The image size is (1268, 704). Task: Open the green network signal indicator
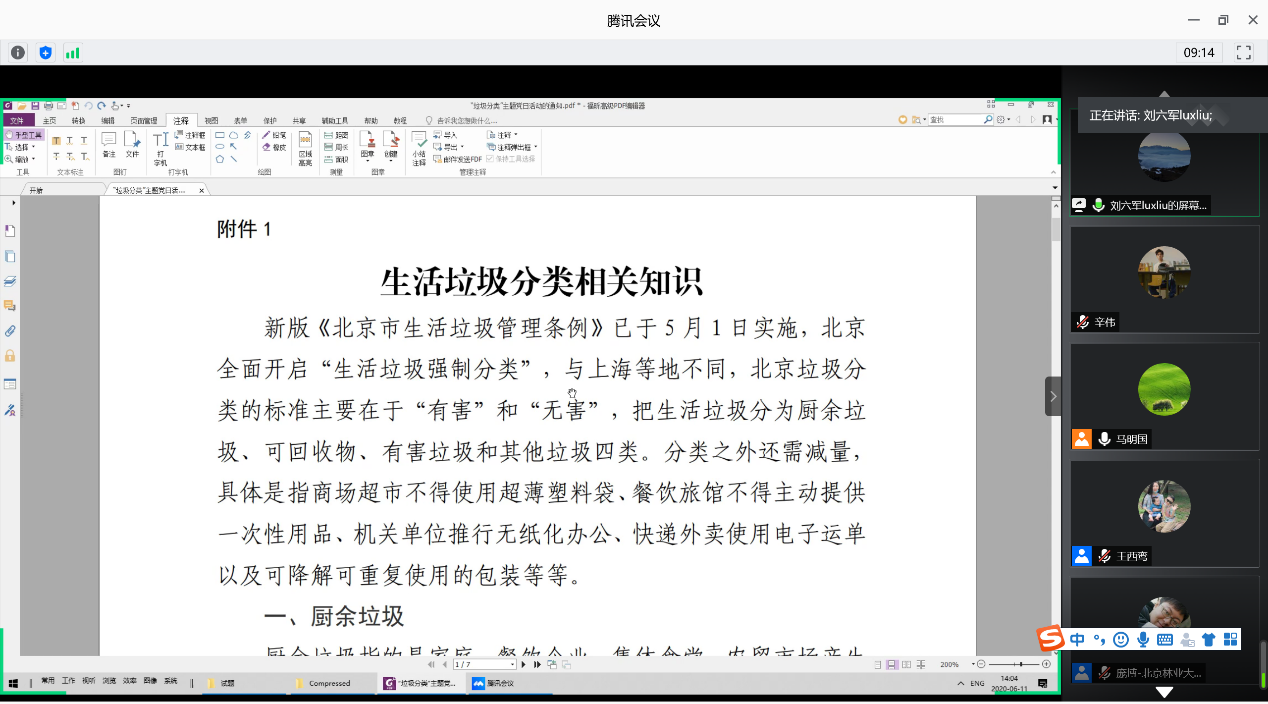pos(72,52)
